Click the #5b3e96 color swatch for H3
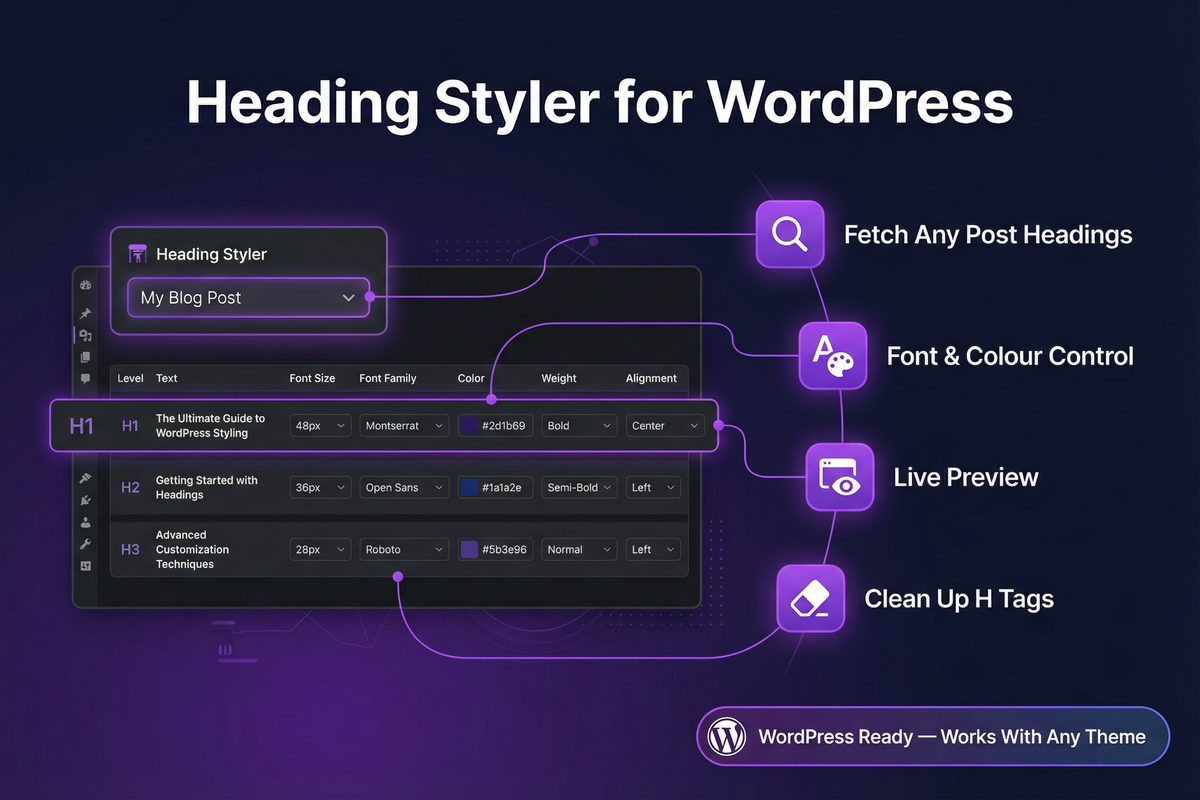 [469, 550]
